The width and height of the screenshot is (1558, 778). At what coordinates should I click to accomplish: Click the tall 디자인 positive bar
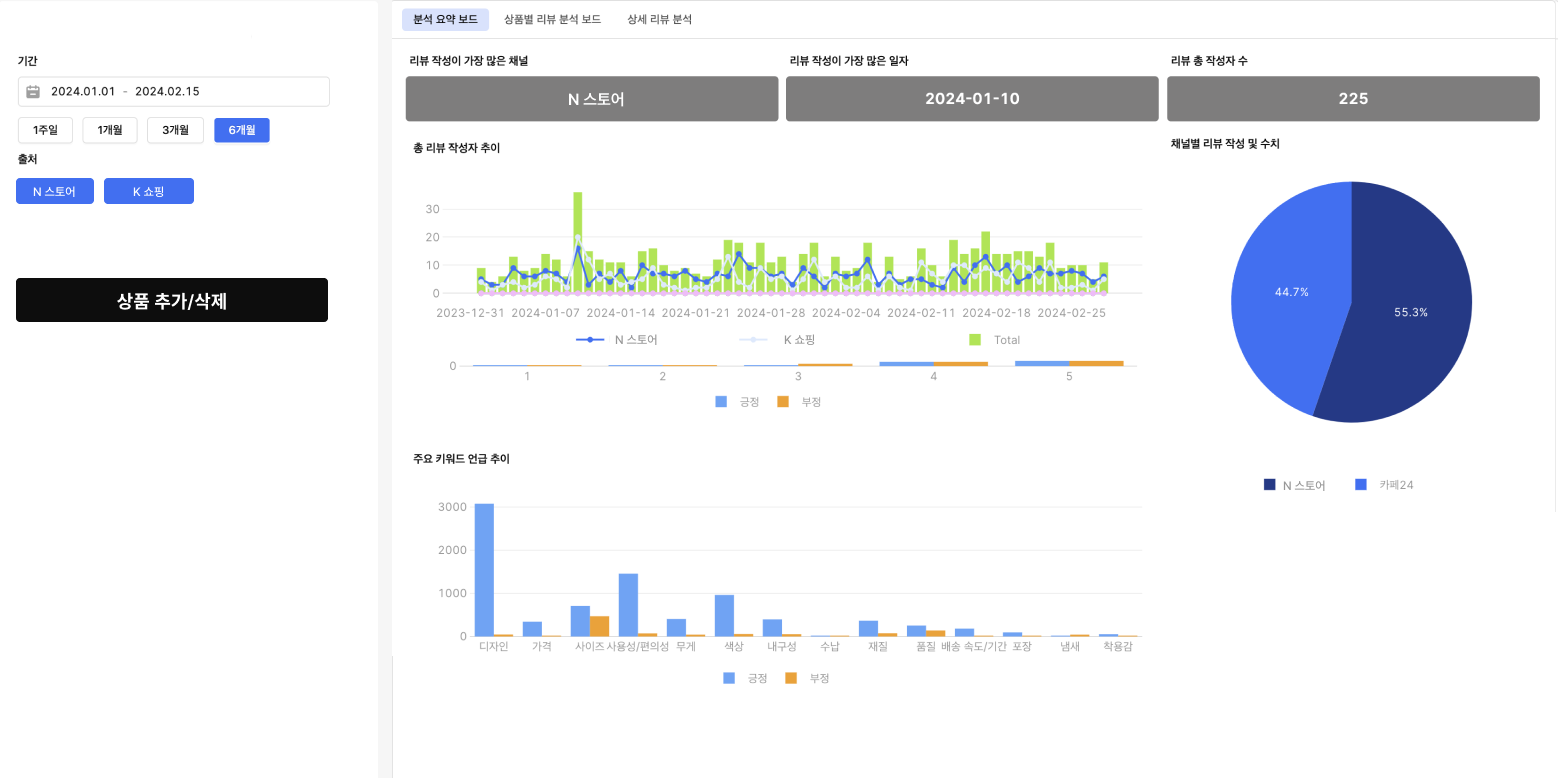tap(484, 570)
